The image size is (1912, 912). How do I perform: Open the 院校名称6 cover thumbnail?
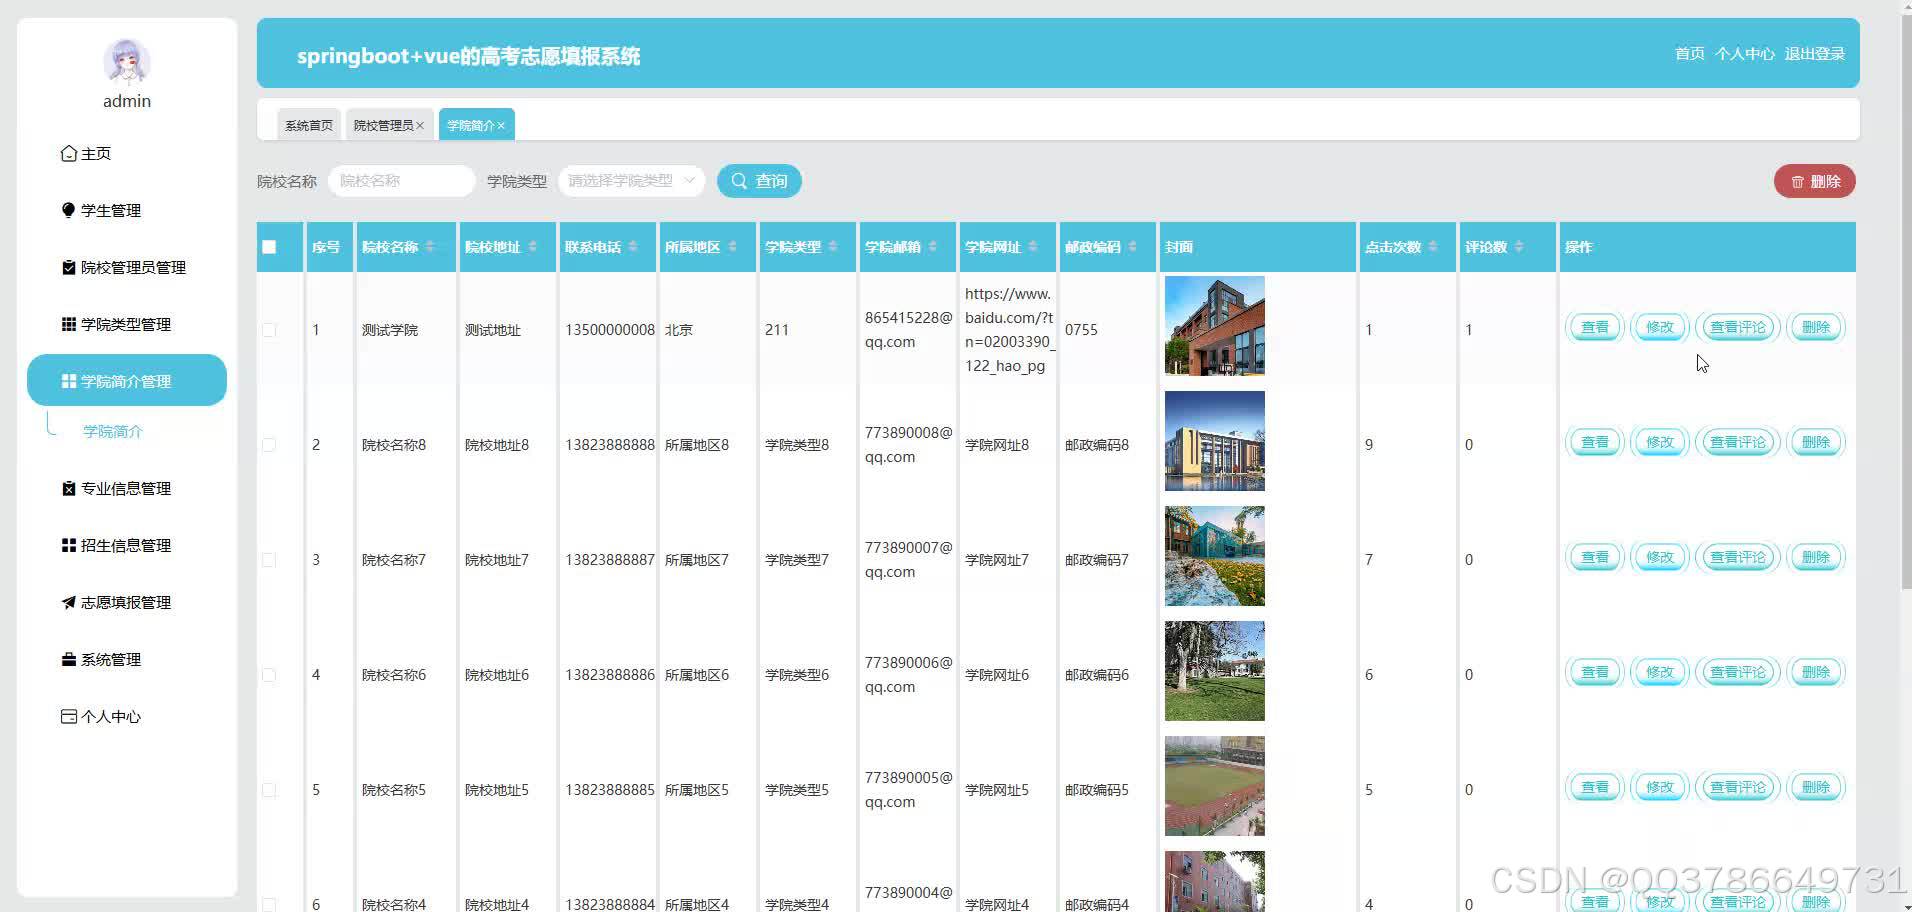pyautogui.click(x=1215, y=671)
